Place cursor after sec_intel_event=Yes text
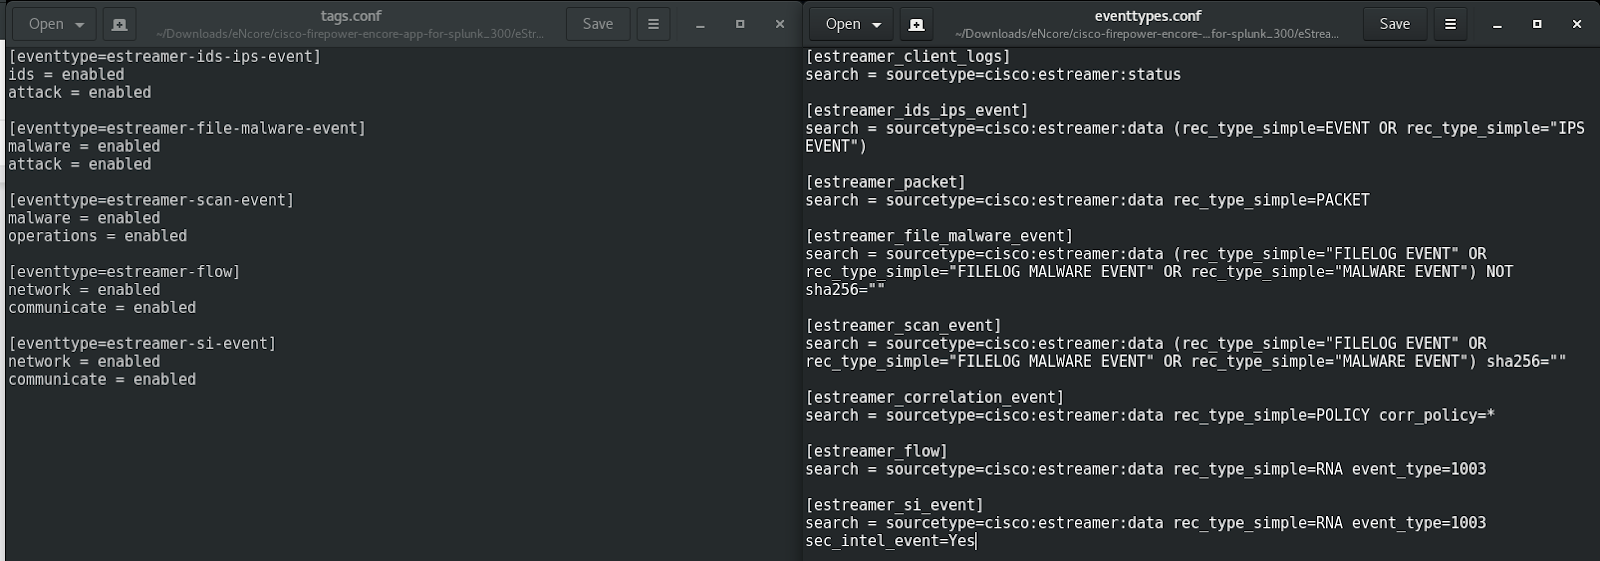 pyautogui.click(x=976, y=541)
